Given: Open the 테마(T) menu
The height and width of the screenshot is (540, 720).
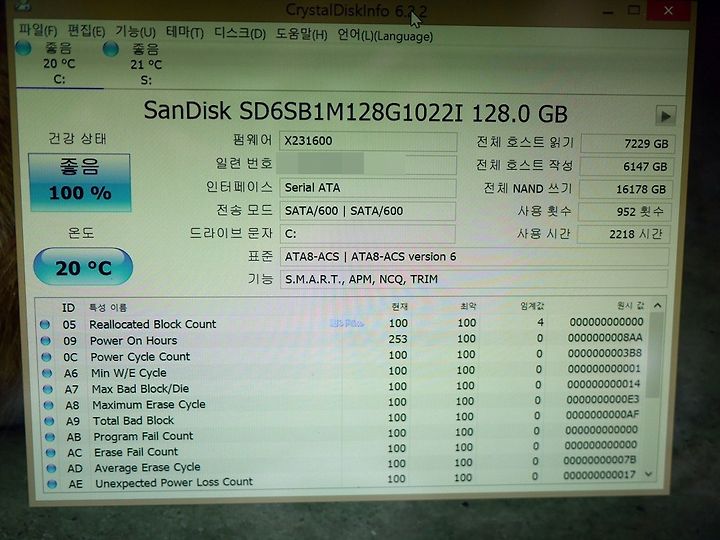Looking at the screenshot, I should coord(185,32).
